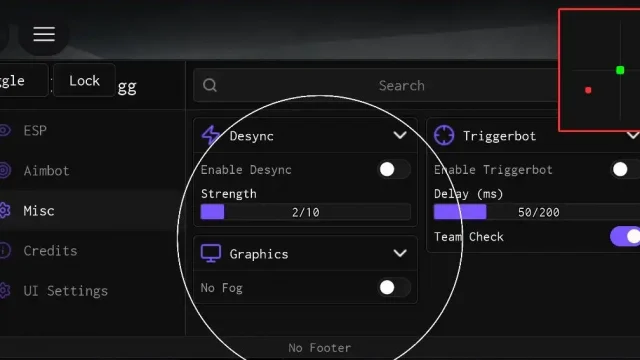This screenshot has width=640, height=360.
Task: Click the Lock button
Action: (x=84, y=80)
